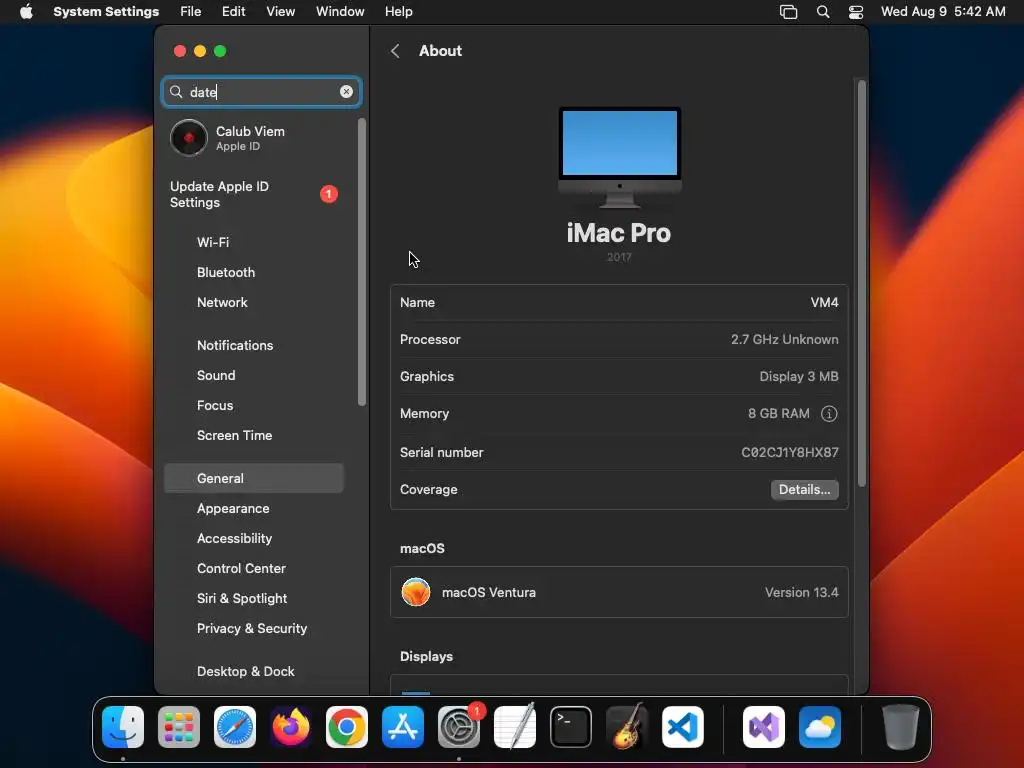
Task: Open the Apple menu
Action: (26, 12)
